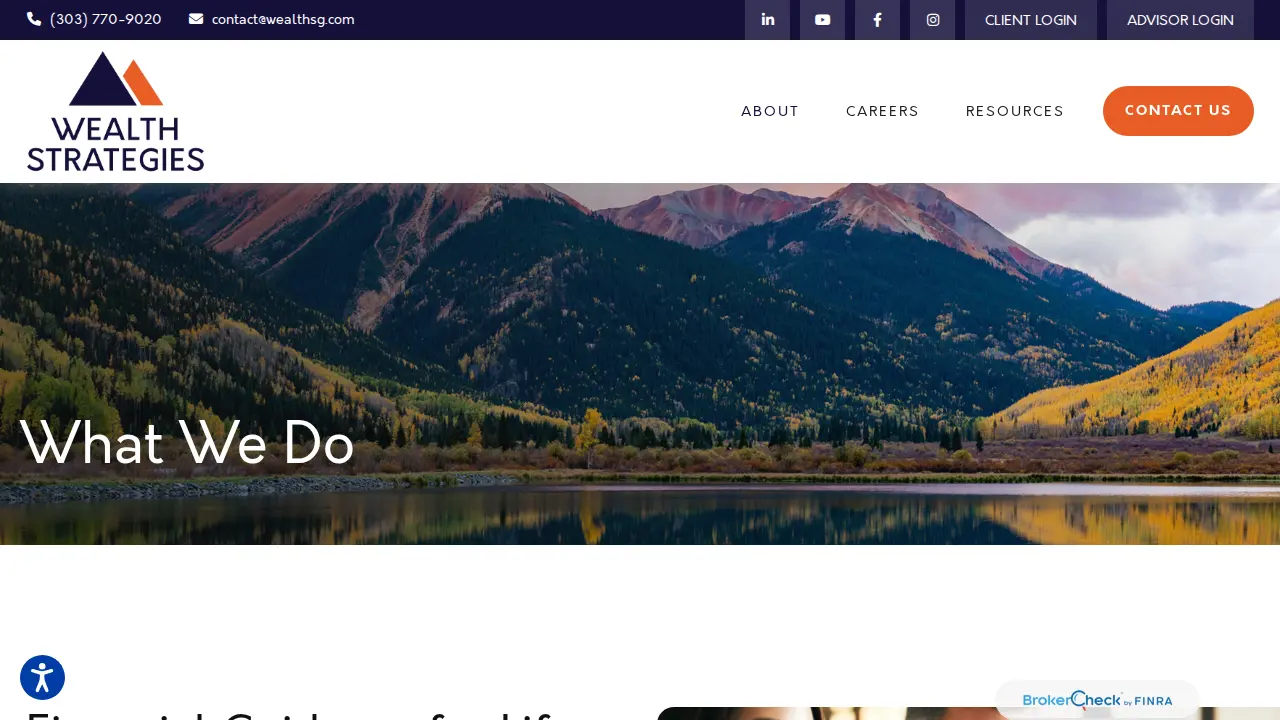Email contact@wealthsg.com link

pyautogui.click(x=283, y=19)
